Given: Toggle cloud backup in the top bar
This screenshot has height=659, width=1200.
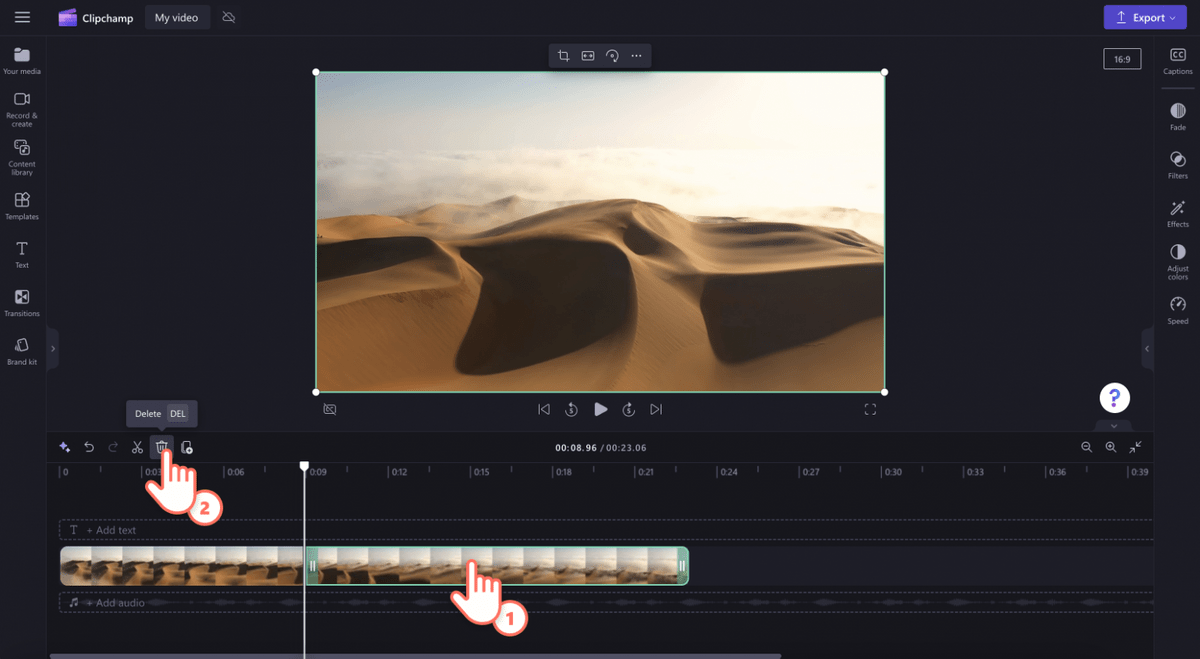Looking at the screenshot, I should tap(228, 17).
